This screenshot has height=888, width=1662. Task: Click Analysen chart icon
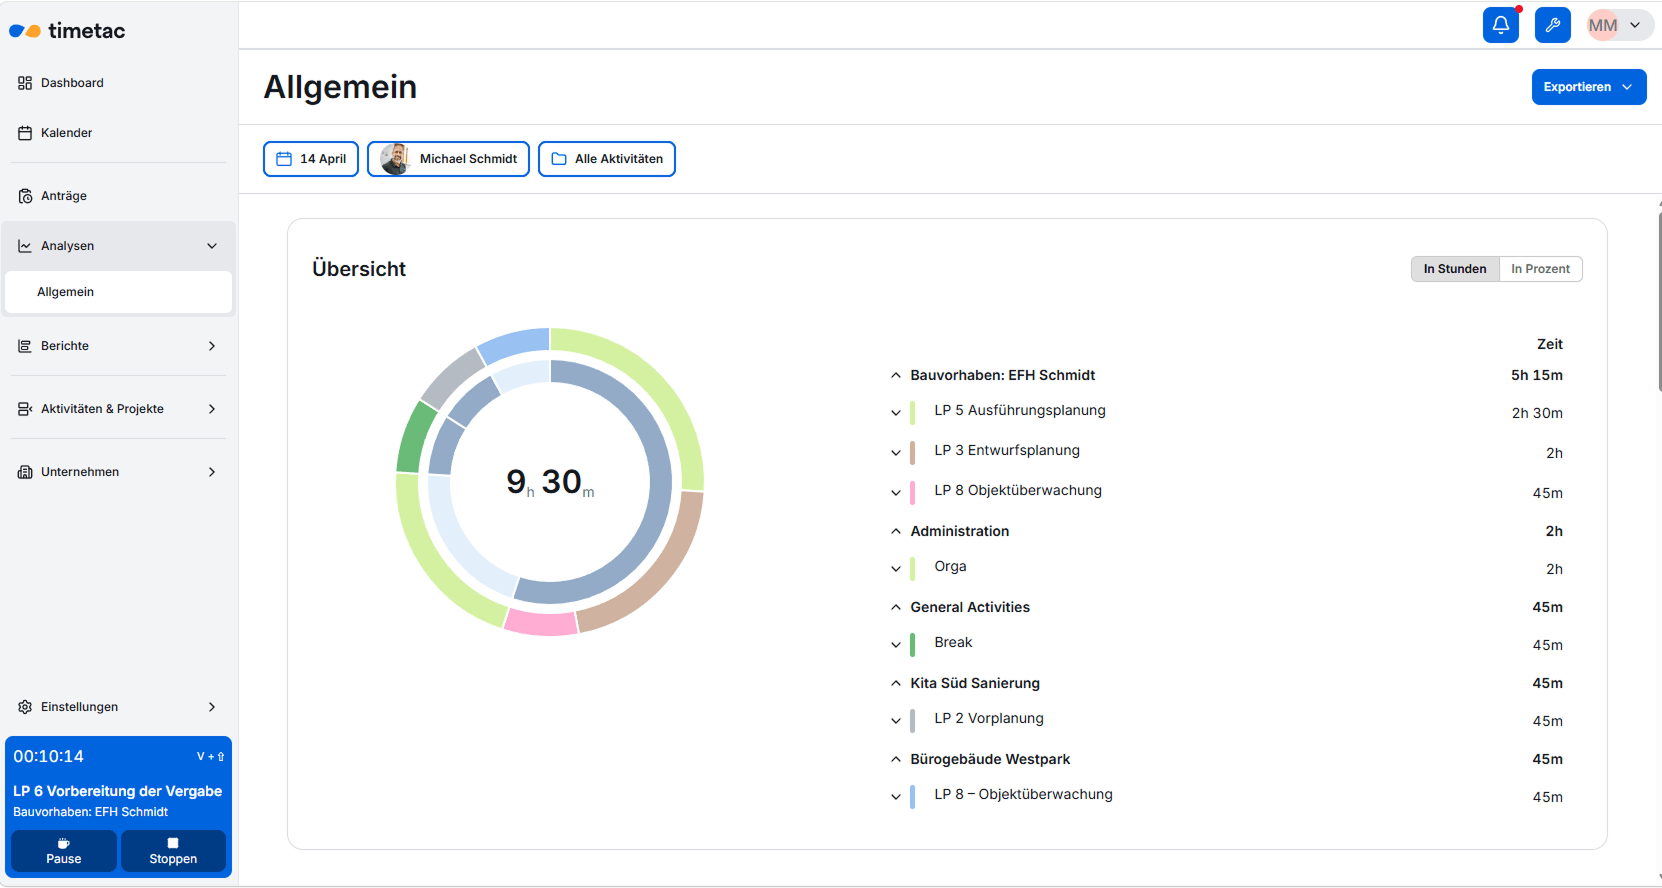25,246
